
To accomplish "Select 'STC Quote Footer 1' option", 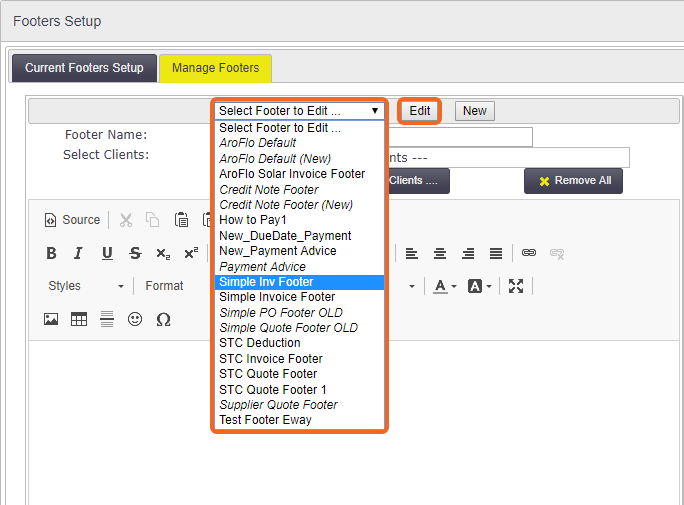I will 299,389.
